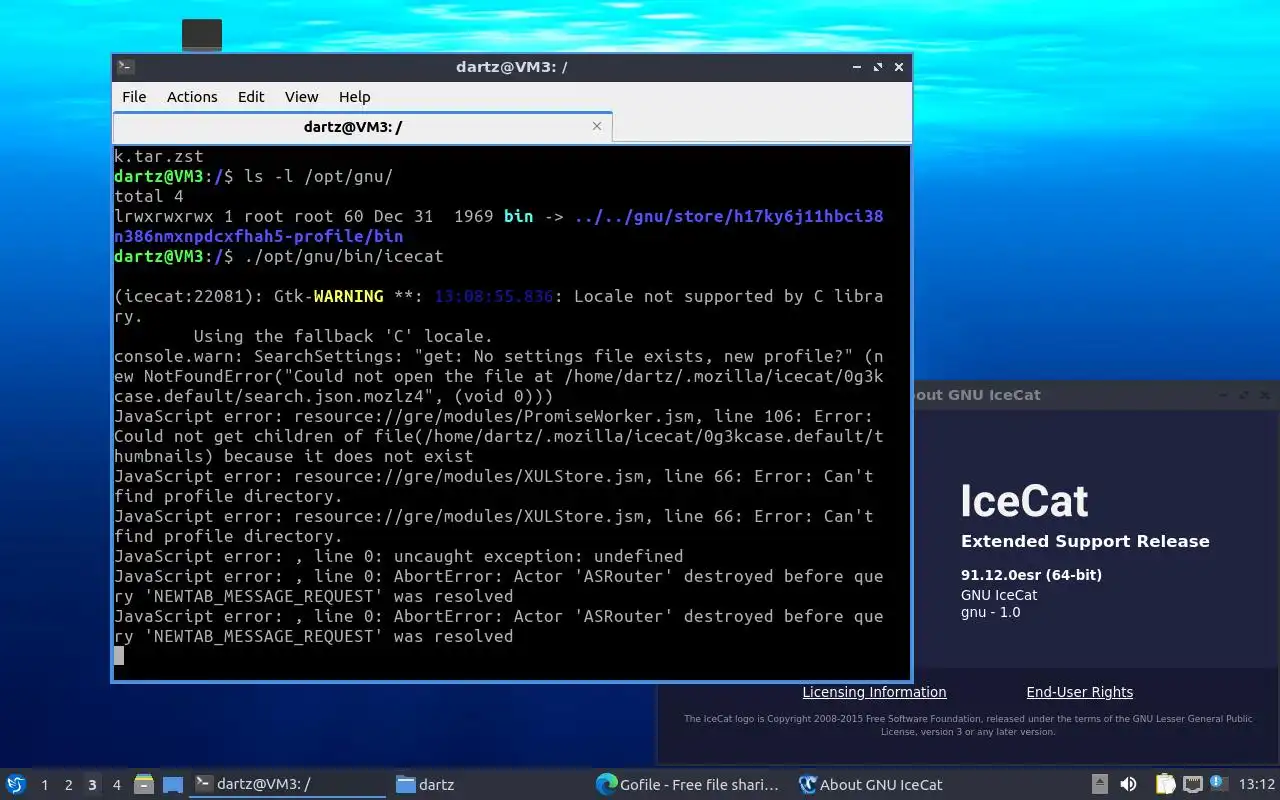Open the clipboard manager tray icon
1280x800 pixels.
(1165, 784)
